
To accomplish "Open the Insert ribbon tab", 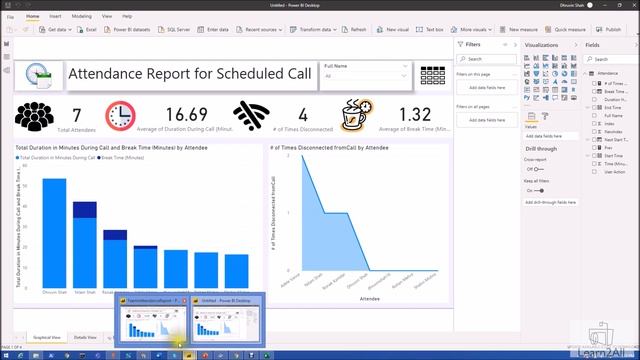I will coord(55,16).
